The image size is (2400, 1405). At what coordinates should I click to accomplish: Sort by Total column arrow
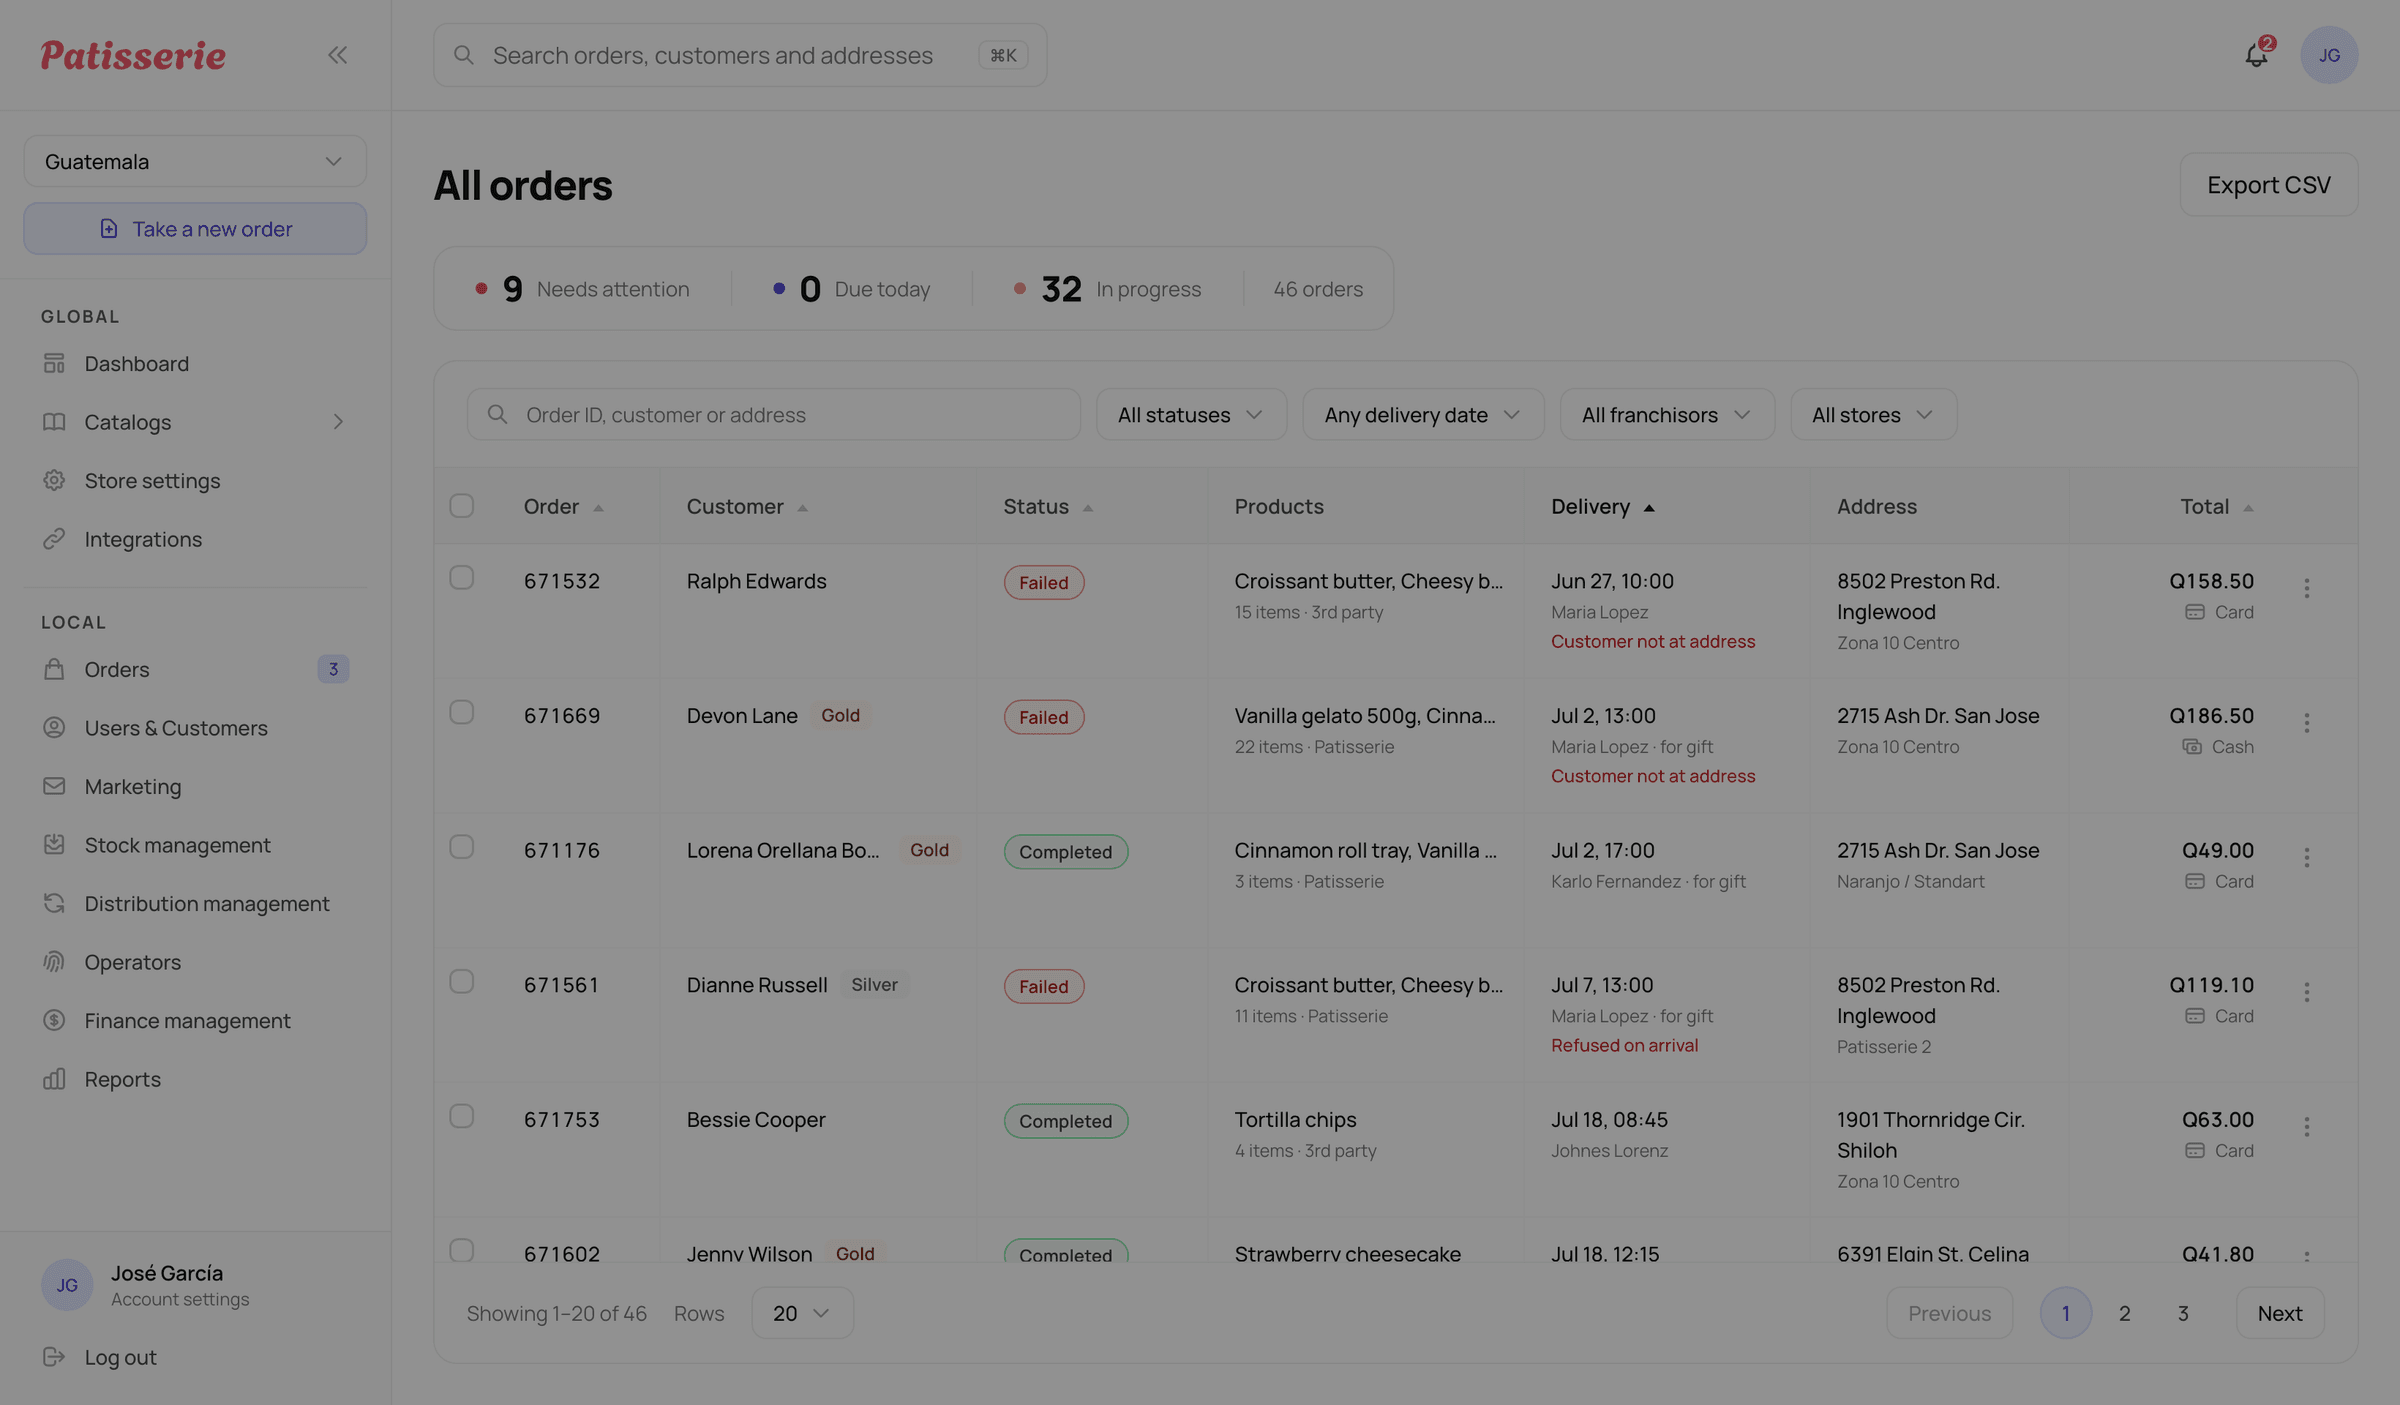point(2248,508)
